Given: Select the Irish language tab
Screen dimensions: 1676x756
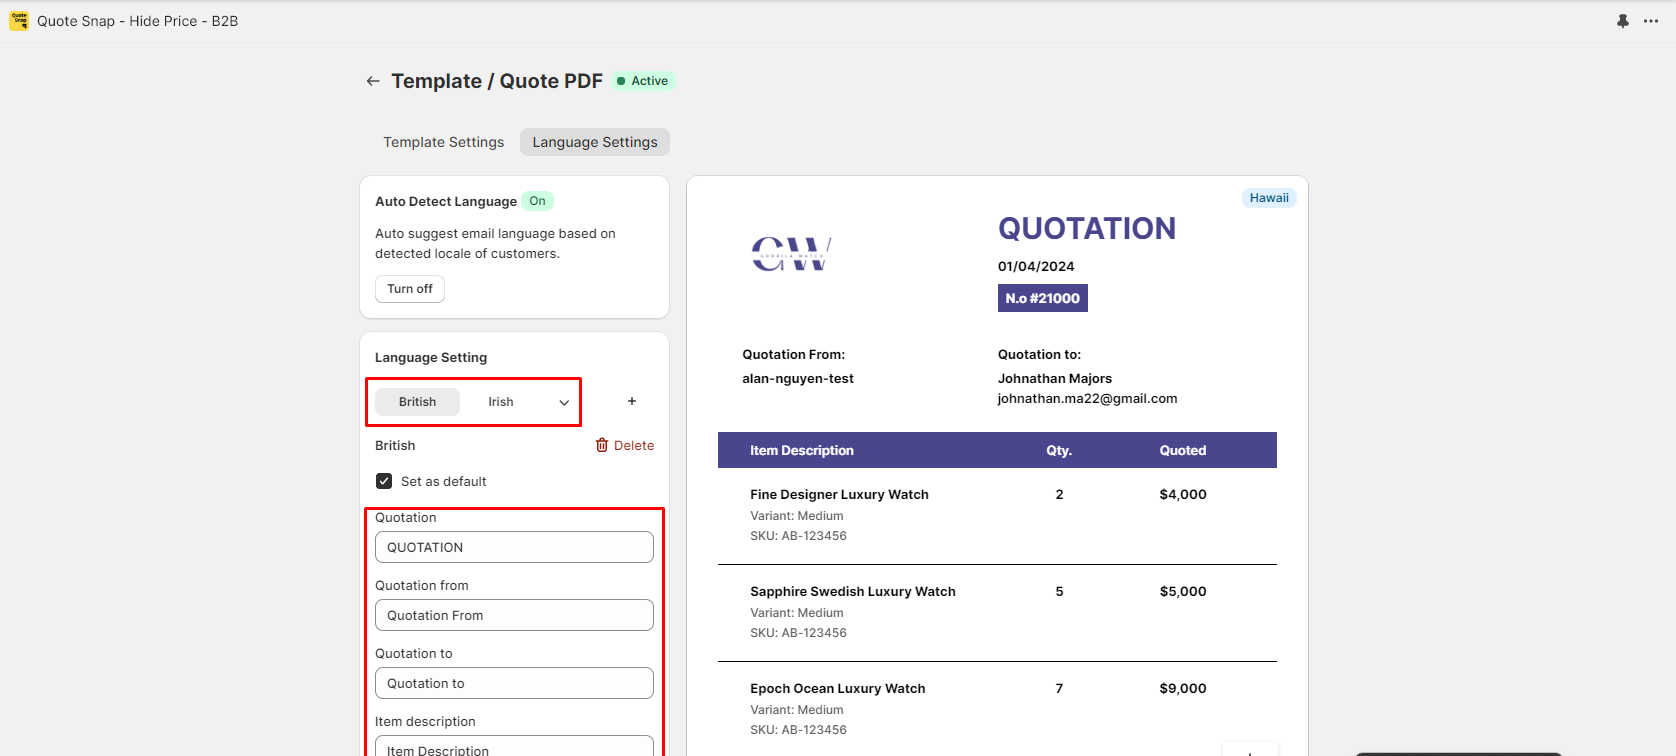Looking at the screenshot, I should 501,402.
